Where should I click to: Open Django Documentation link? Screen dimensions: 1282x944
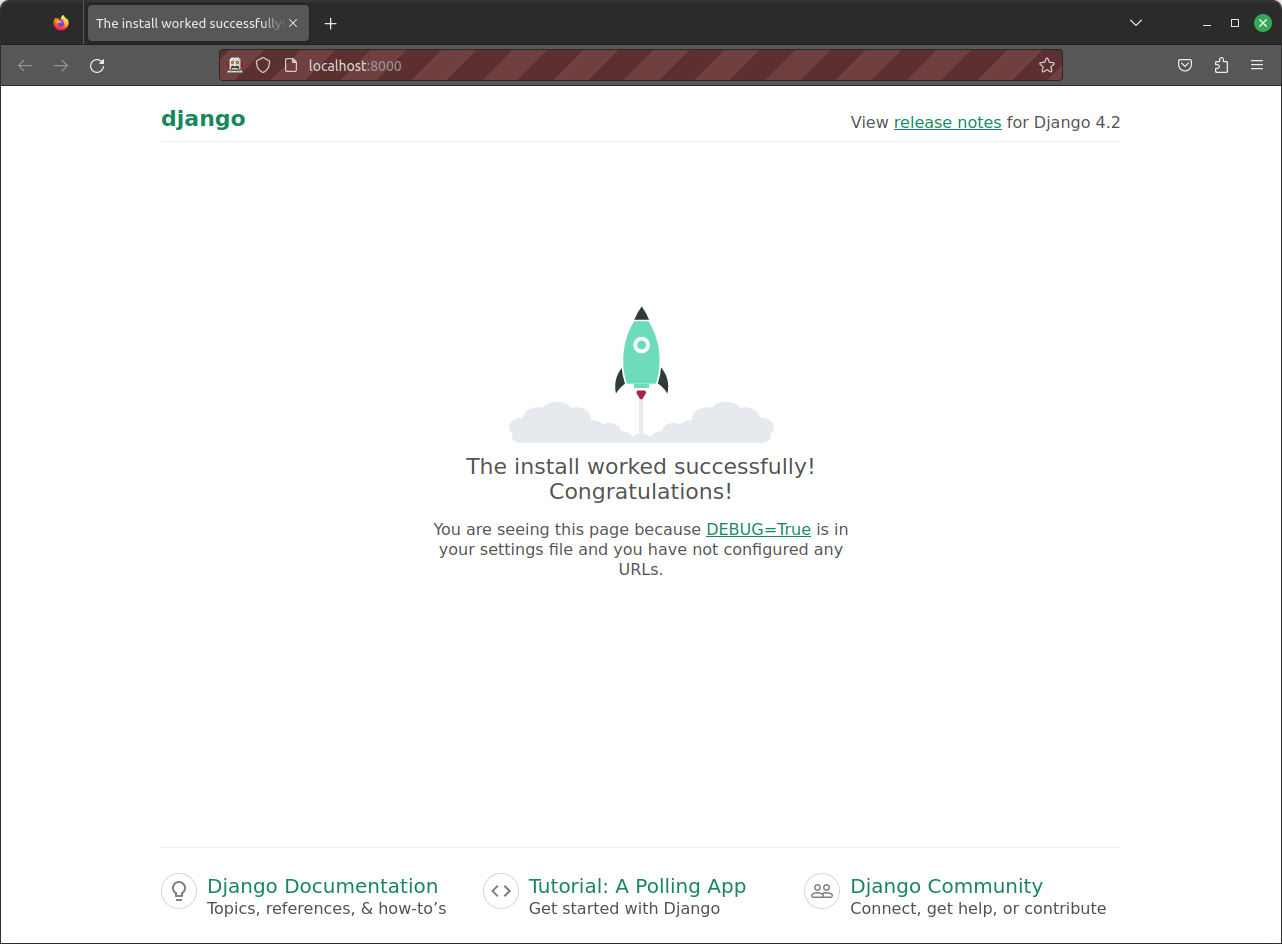click(x=322, y=886)
